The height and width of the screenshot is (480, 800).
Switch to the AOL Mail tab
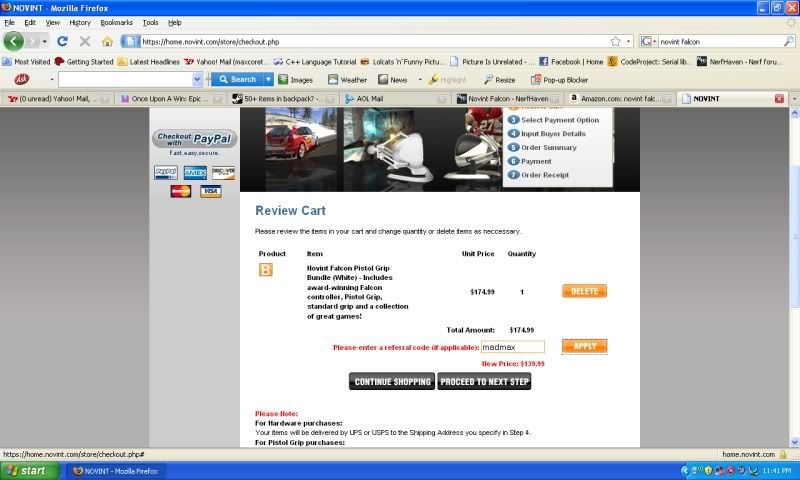(396, 98)
